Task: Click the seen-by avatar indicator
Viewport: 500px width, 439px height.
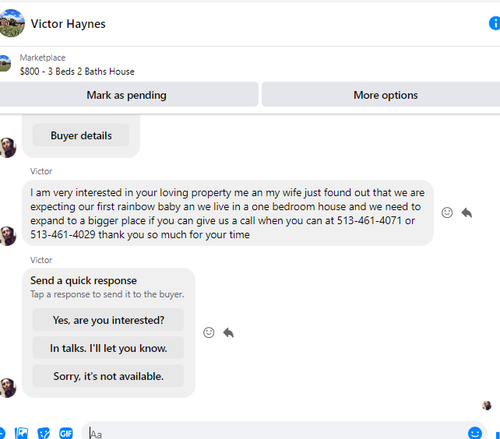Action: click(x=487, y=405)
